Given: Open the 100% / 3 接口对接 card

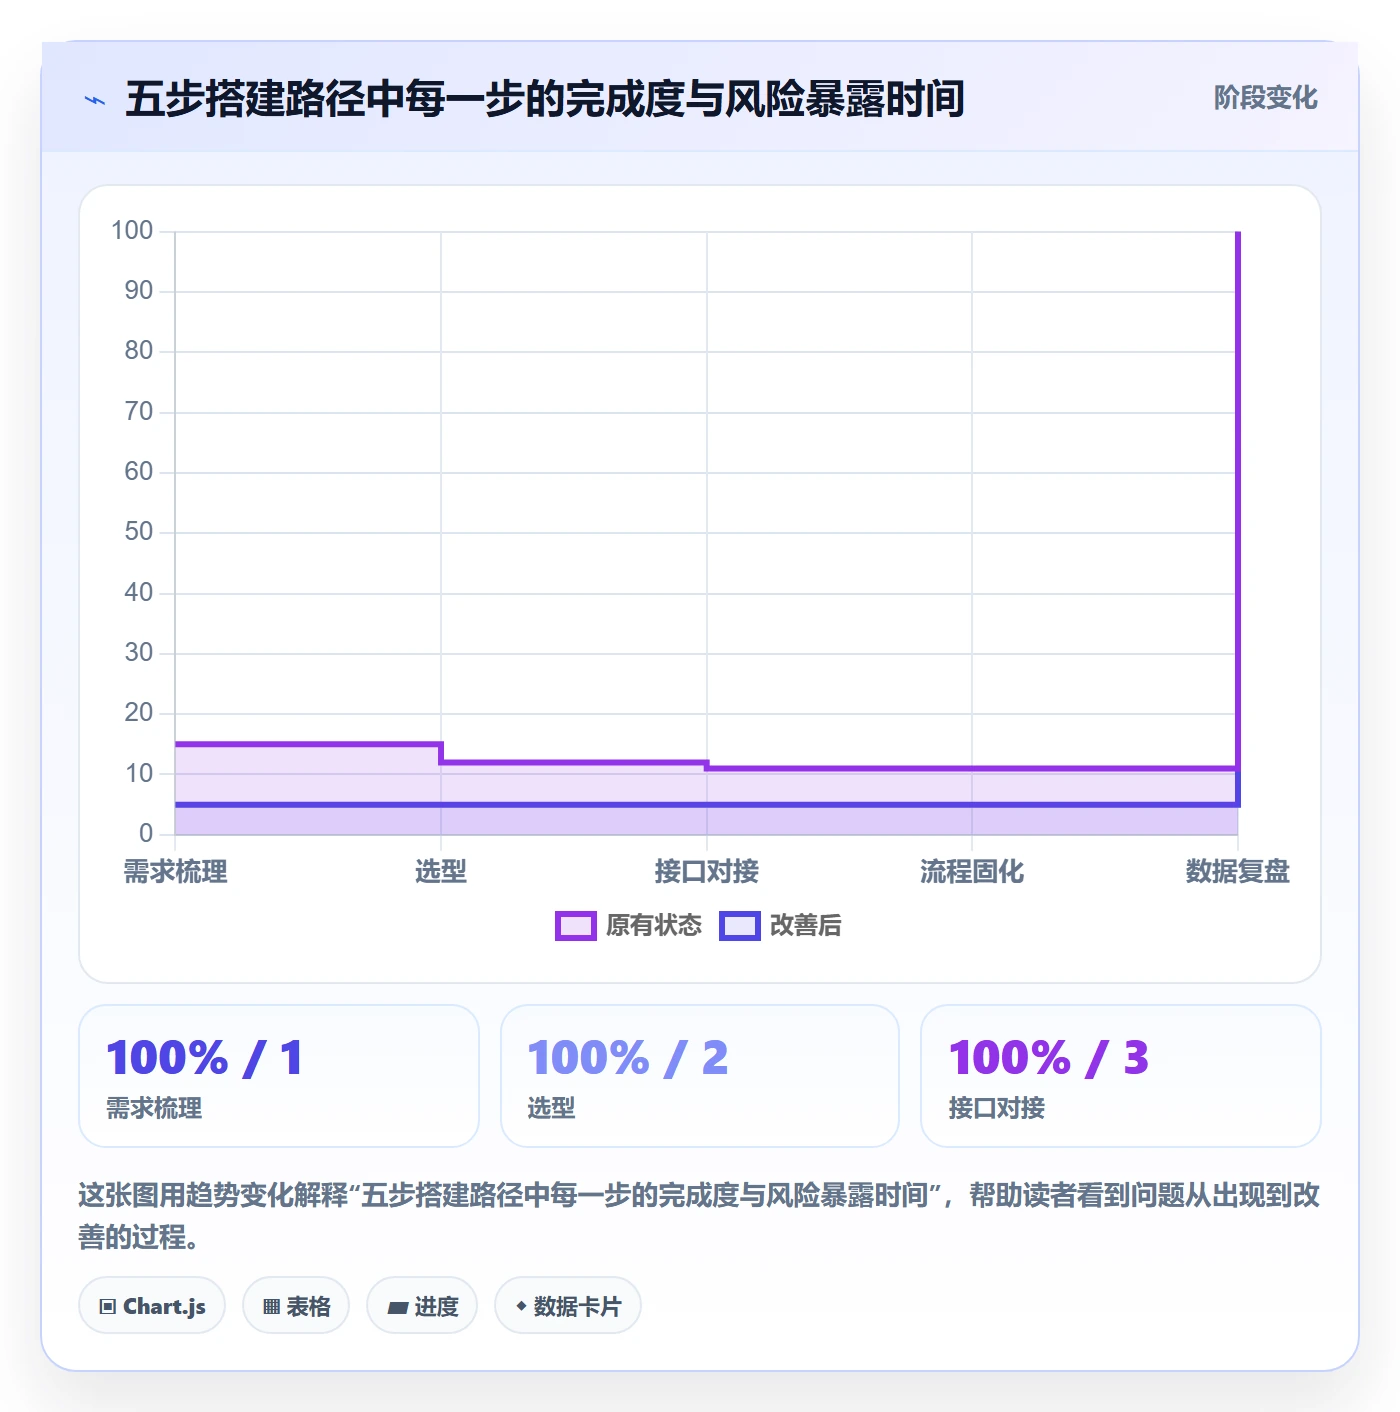Looking at the screenshot, I should point(1121,1076).
